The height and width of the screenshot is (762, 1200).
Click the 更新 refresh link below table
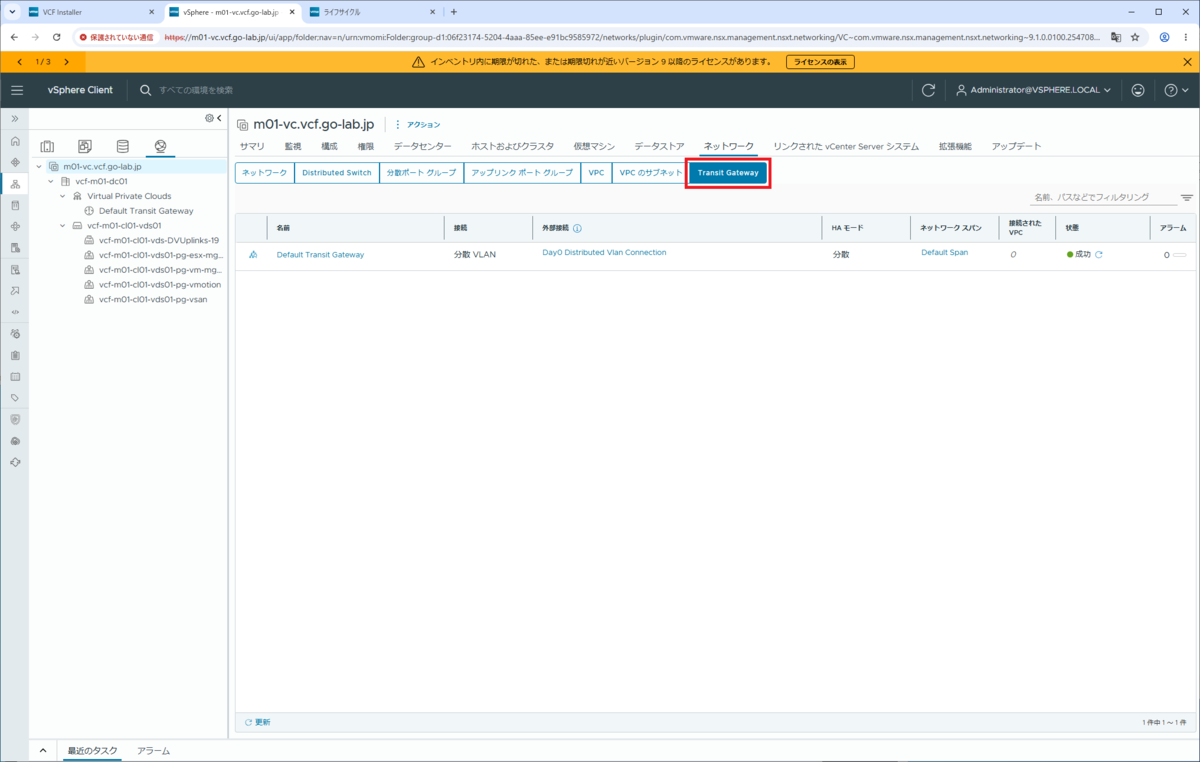point(257,722)
